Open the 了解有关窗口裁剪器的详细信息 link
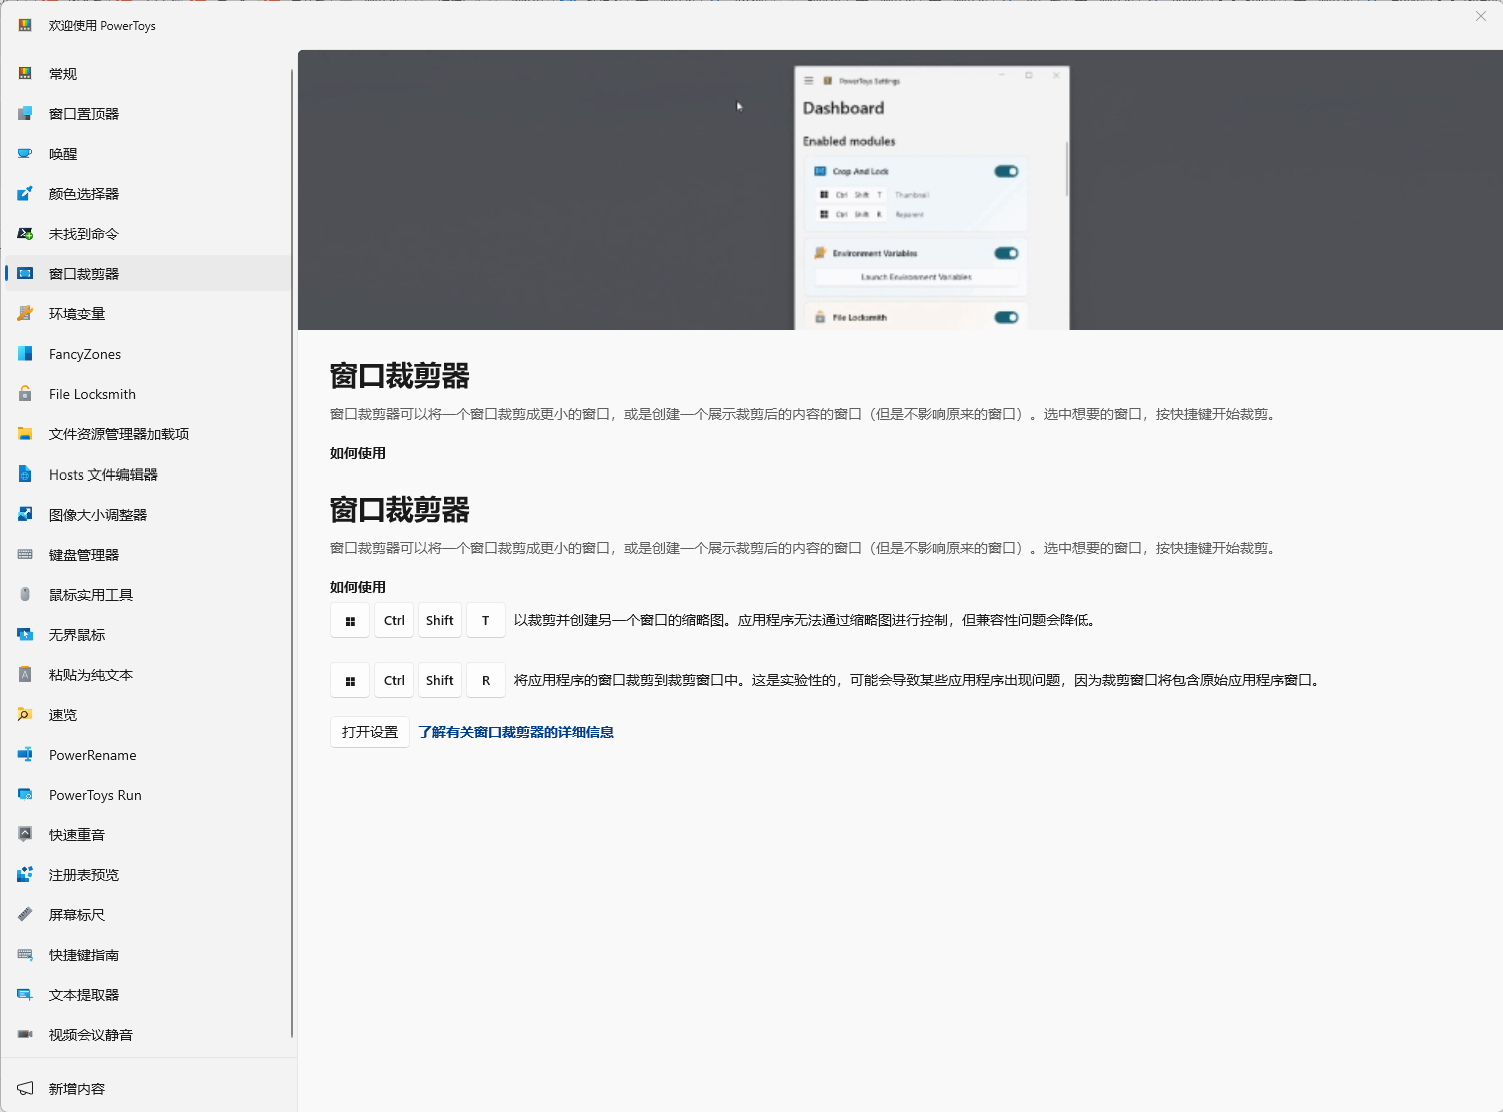This screenshot has width=1503, height=1112. coord(516,732)
